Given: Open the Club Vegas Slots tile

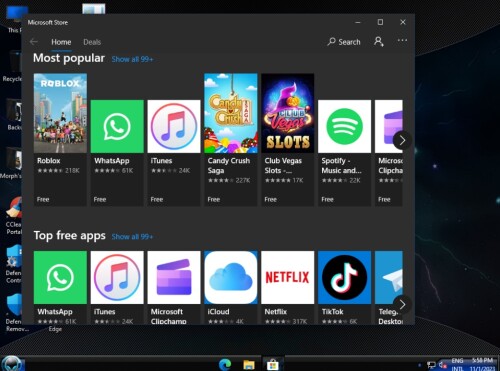Looking at the screenshot, I should coord(288,139).
